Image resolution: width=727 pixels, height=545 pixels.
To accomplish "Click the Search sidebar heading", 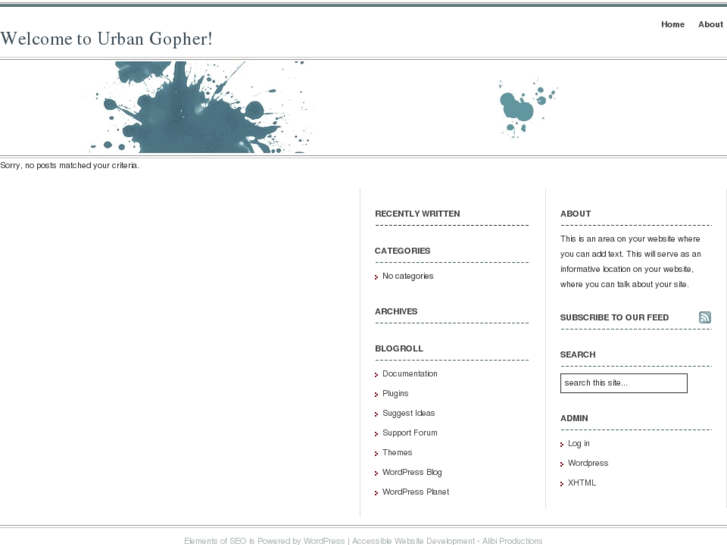I will pos(578,355).
